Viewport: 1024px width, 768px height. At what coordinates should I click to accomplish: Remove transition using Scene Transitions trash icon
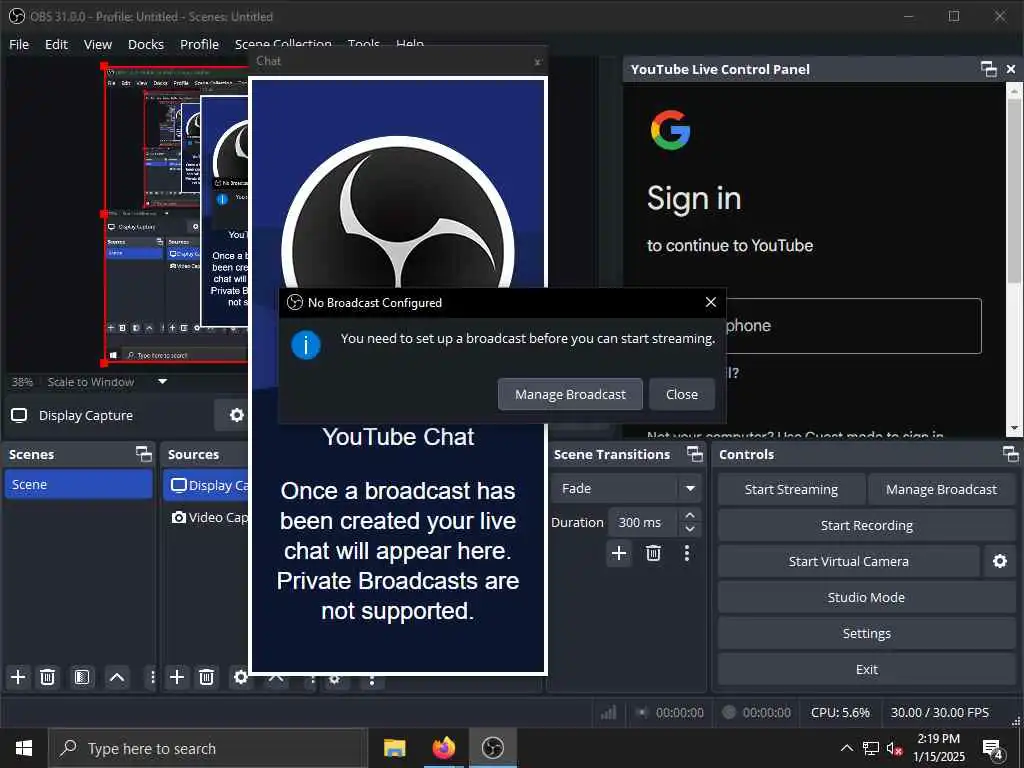coord(653,553)
